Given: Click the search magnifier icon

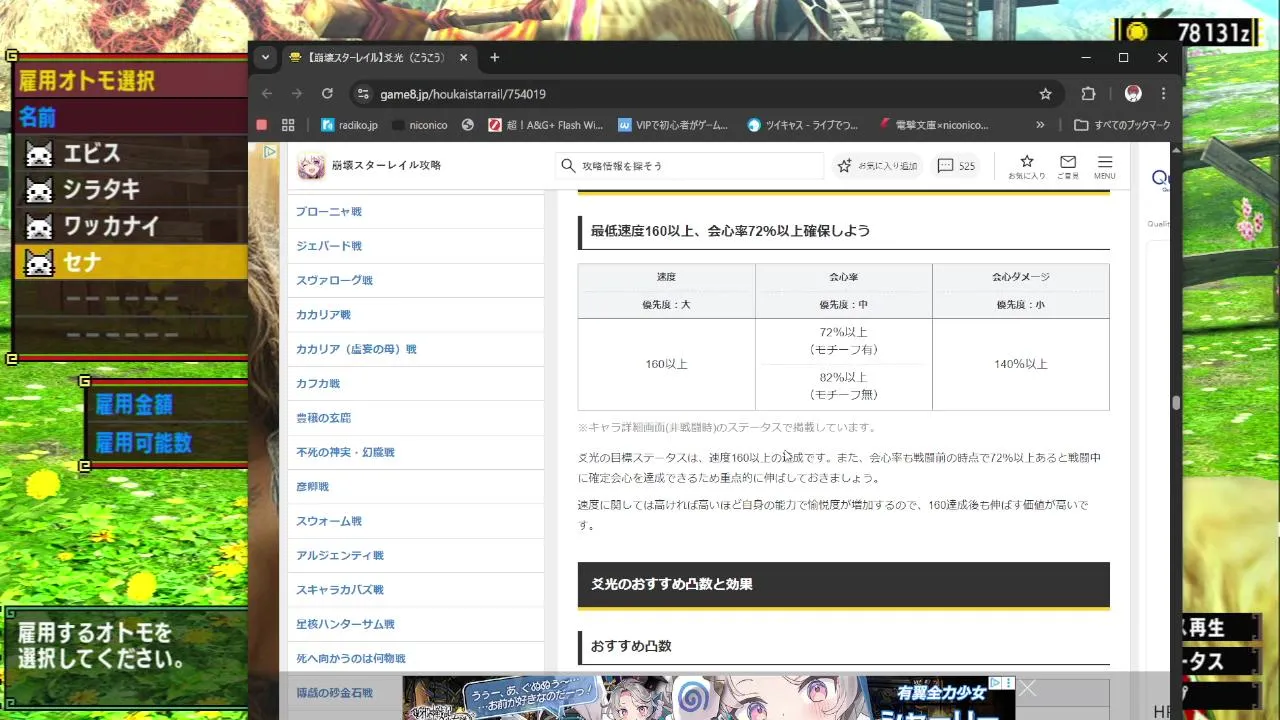Looking at the screenshot, I should (569, 166).
